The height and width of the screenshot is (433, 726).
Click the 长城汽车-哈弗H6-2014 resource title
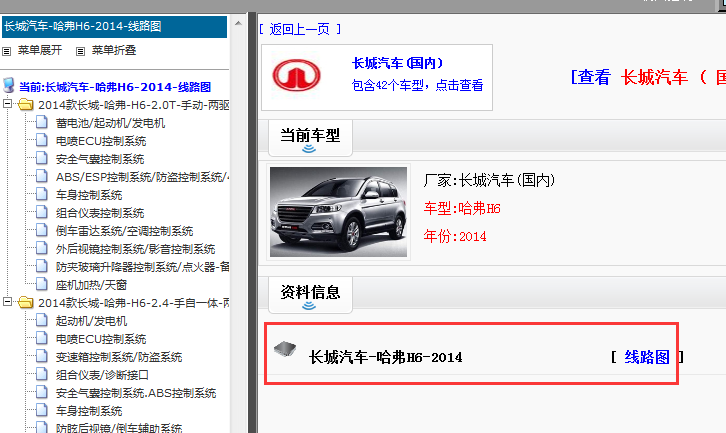pyautogui.click(x=385, y=358)
